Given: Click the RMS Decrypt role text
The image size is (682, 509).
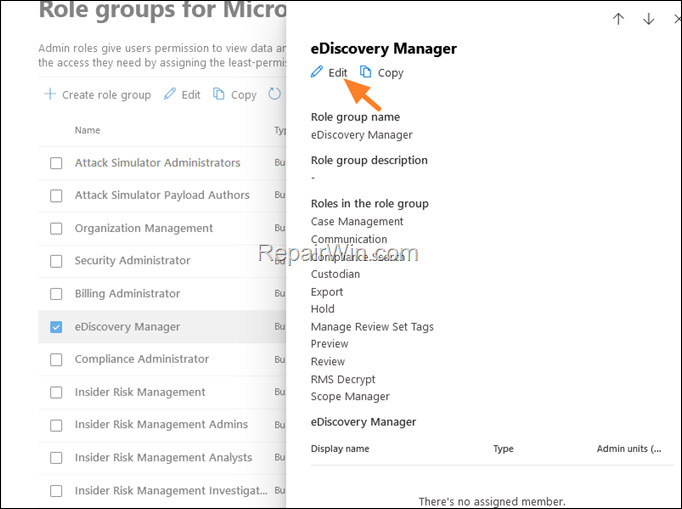Looking at the screenshot, I should [343, 379].
